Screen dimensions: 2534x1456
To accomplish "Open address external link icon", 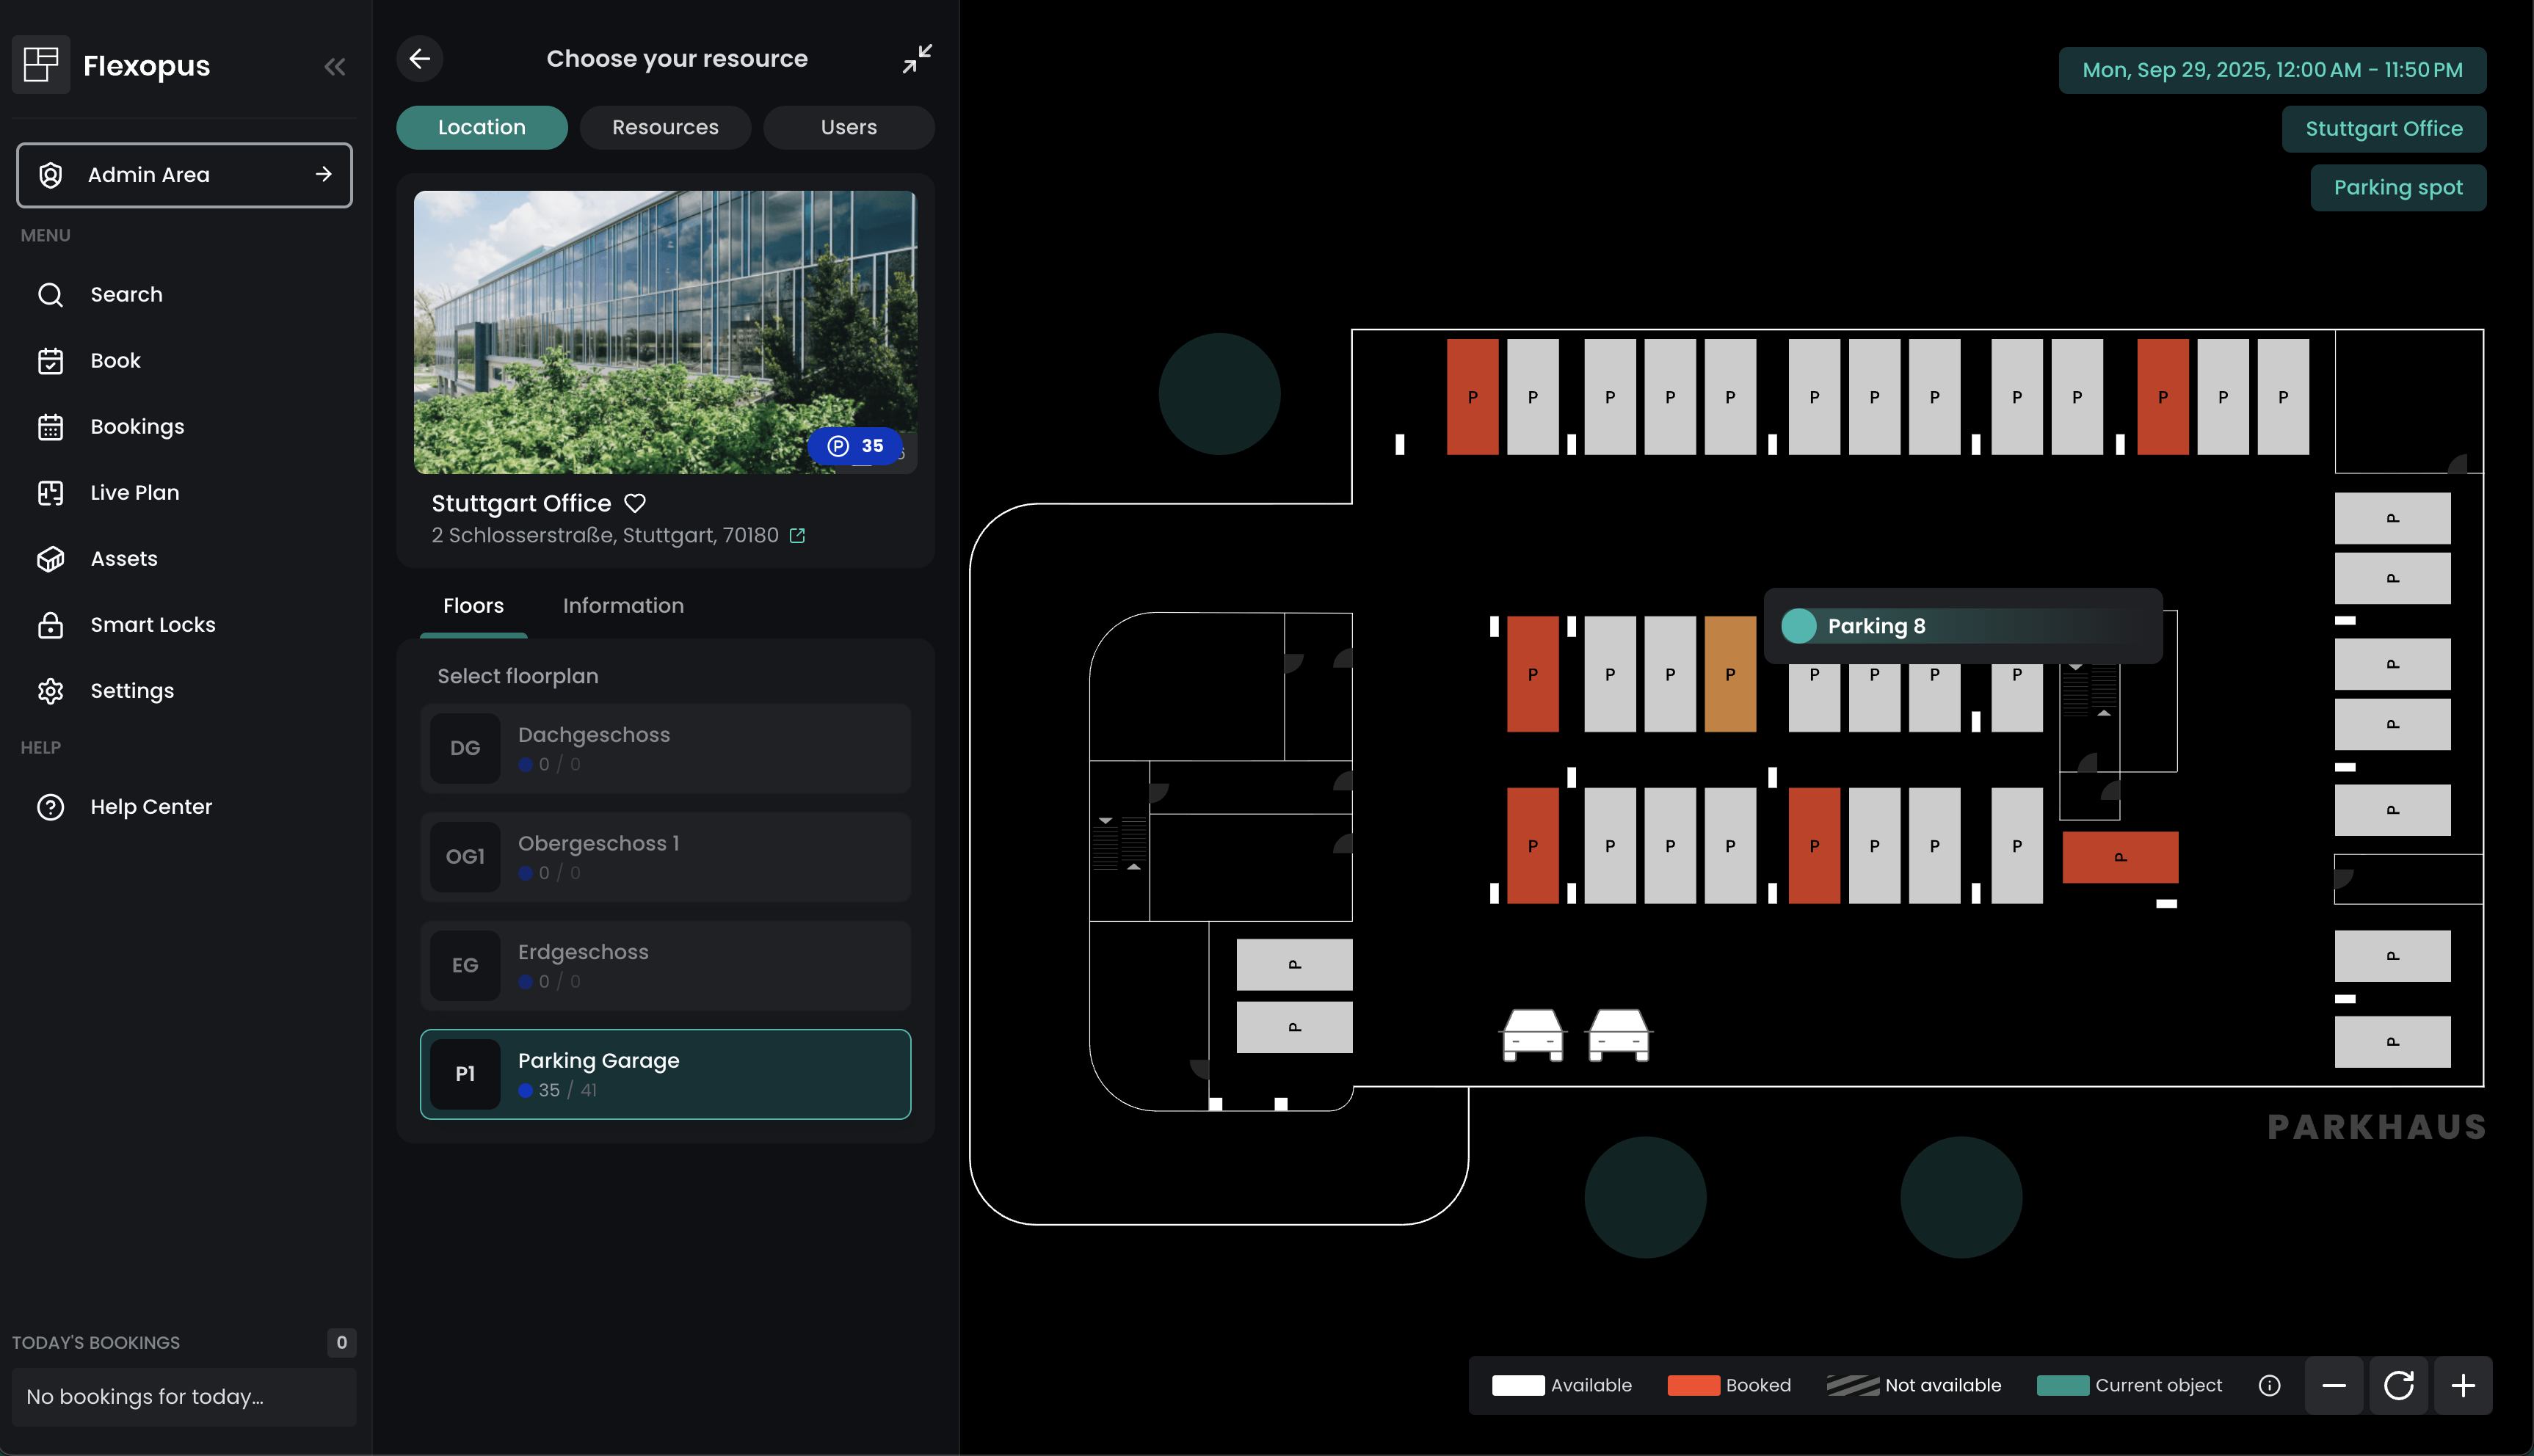I will click(x=797, y=536).
